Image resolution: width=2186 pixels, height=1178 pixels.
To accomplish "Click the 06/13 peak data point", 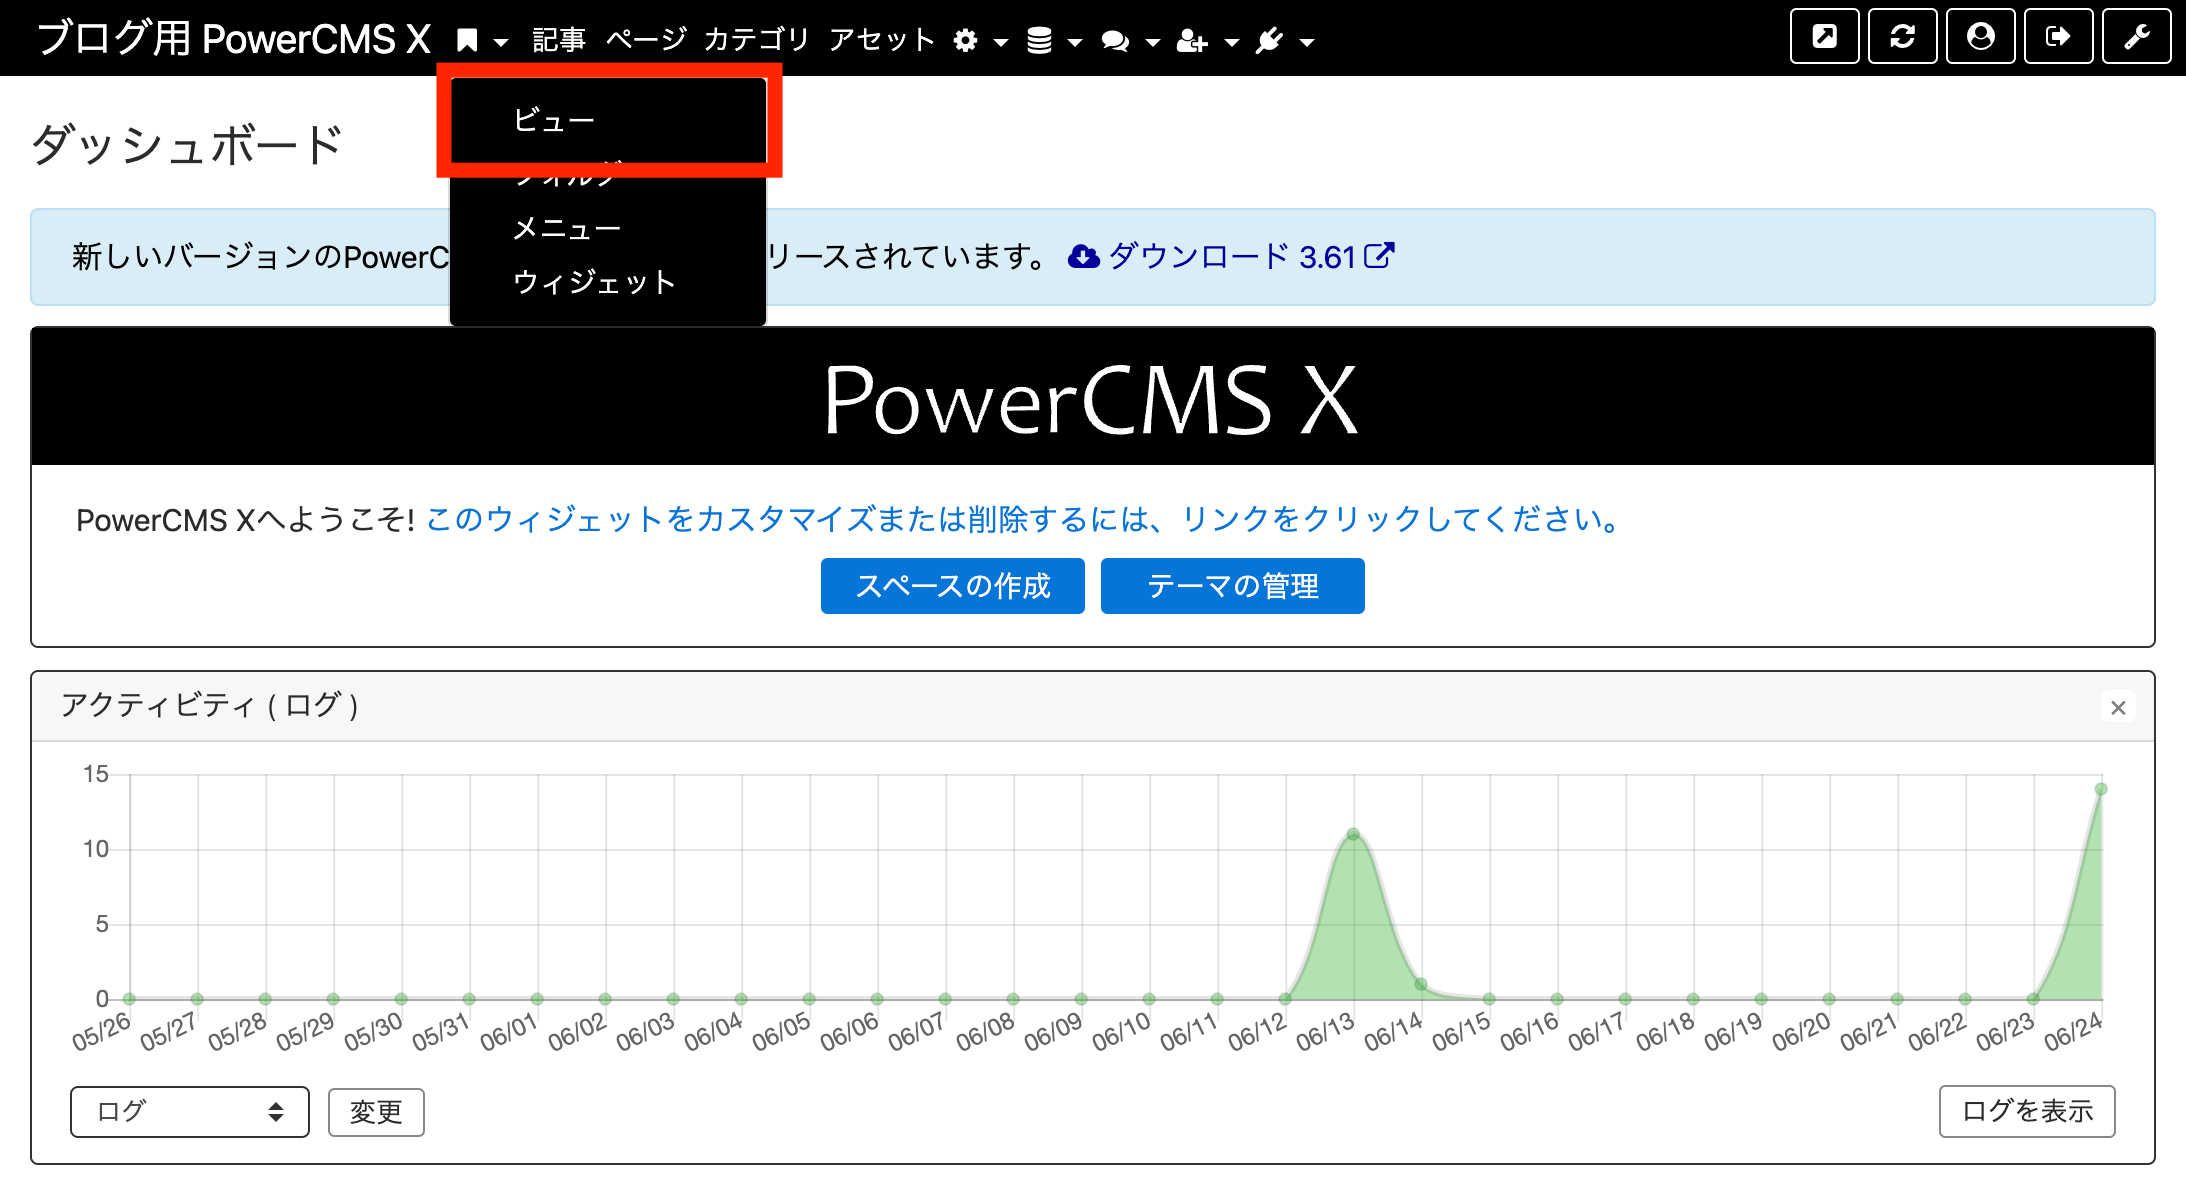I will pos(1353,834).
